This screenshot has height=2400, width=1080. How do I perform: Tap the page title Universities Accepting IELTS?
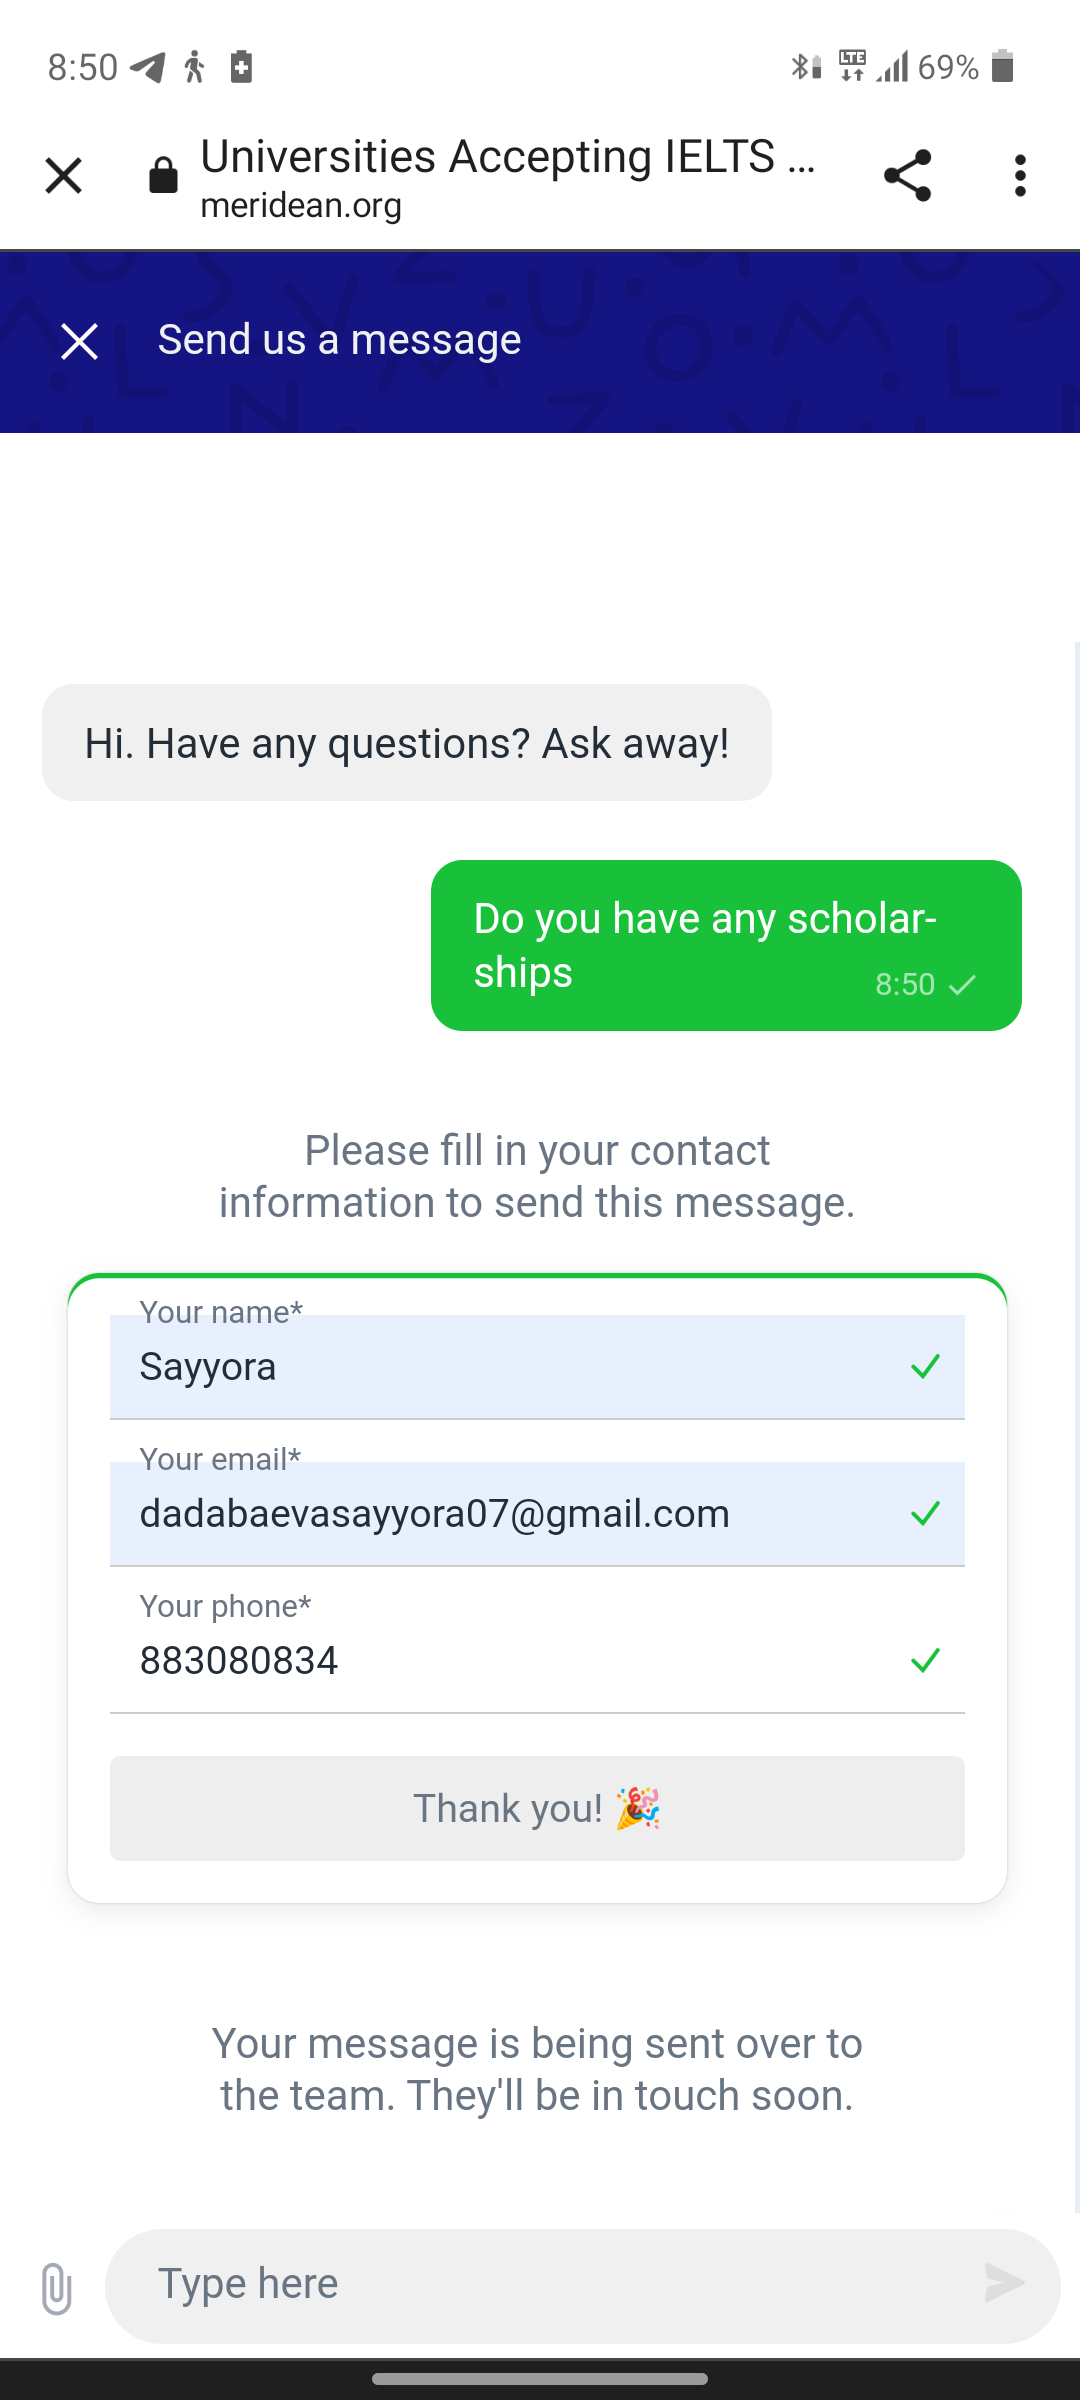[508, 157]
